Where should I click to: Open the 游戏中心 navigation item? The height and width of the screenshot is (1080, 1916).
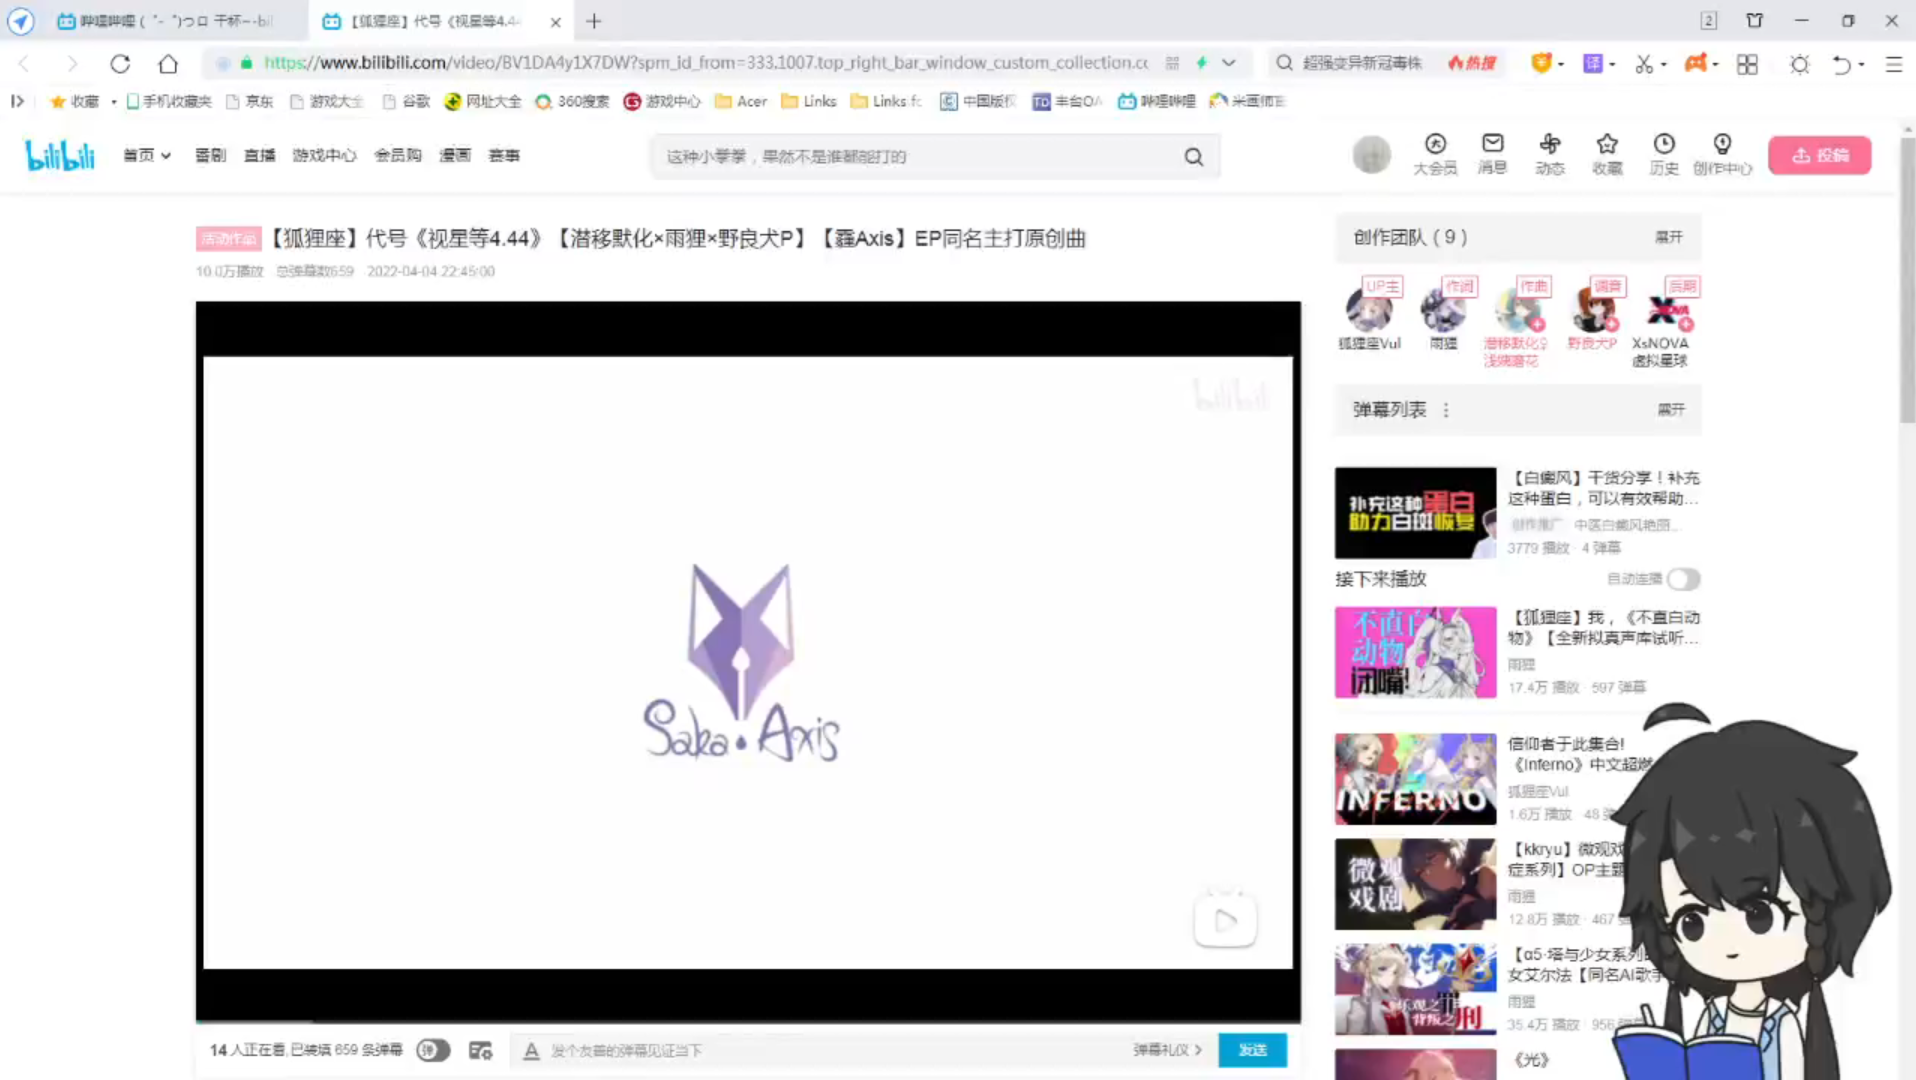324,155
